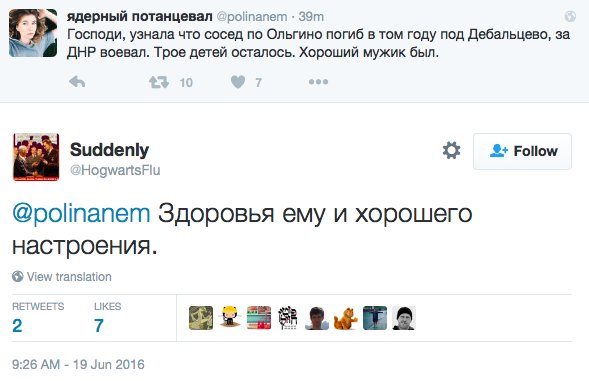
Task: Open the orange cat avatar liker
Action: tap(346, 318)
